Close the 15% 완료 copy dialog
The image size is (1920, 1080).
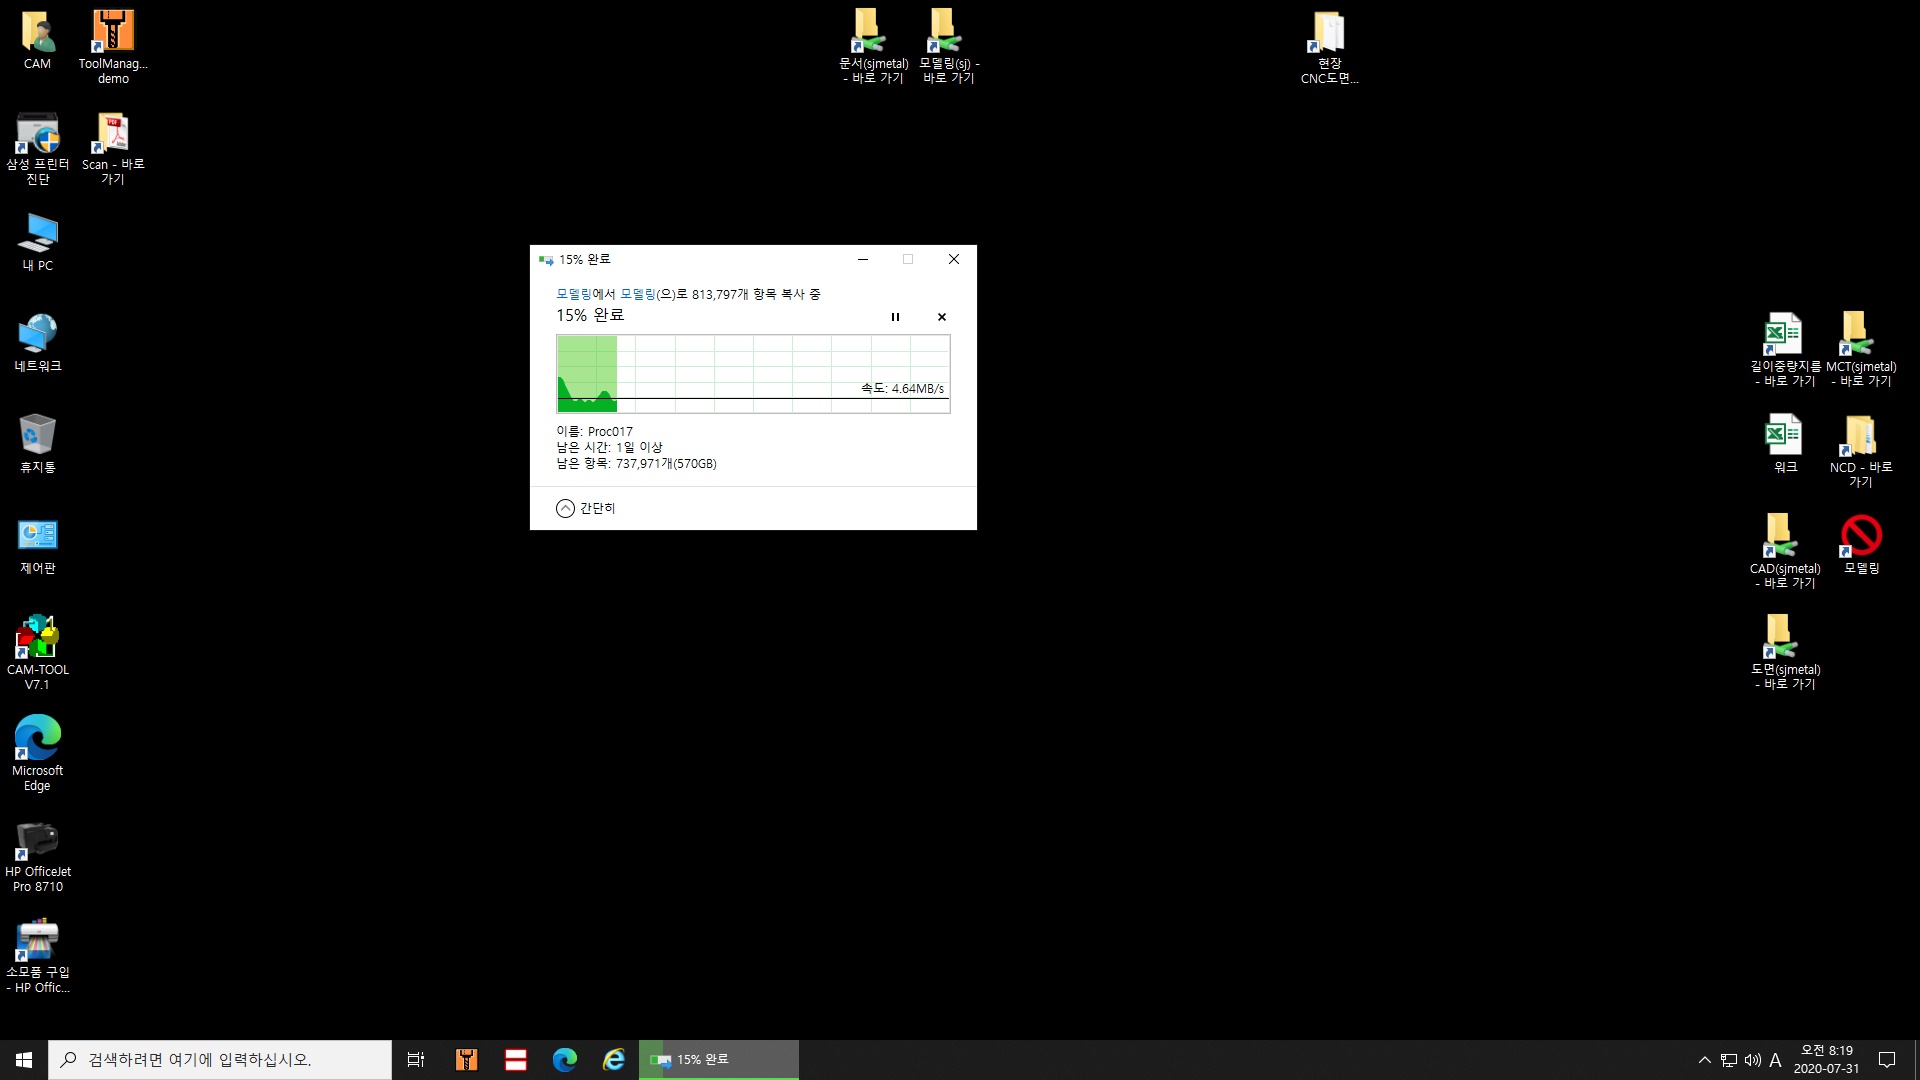click(954, 259)
